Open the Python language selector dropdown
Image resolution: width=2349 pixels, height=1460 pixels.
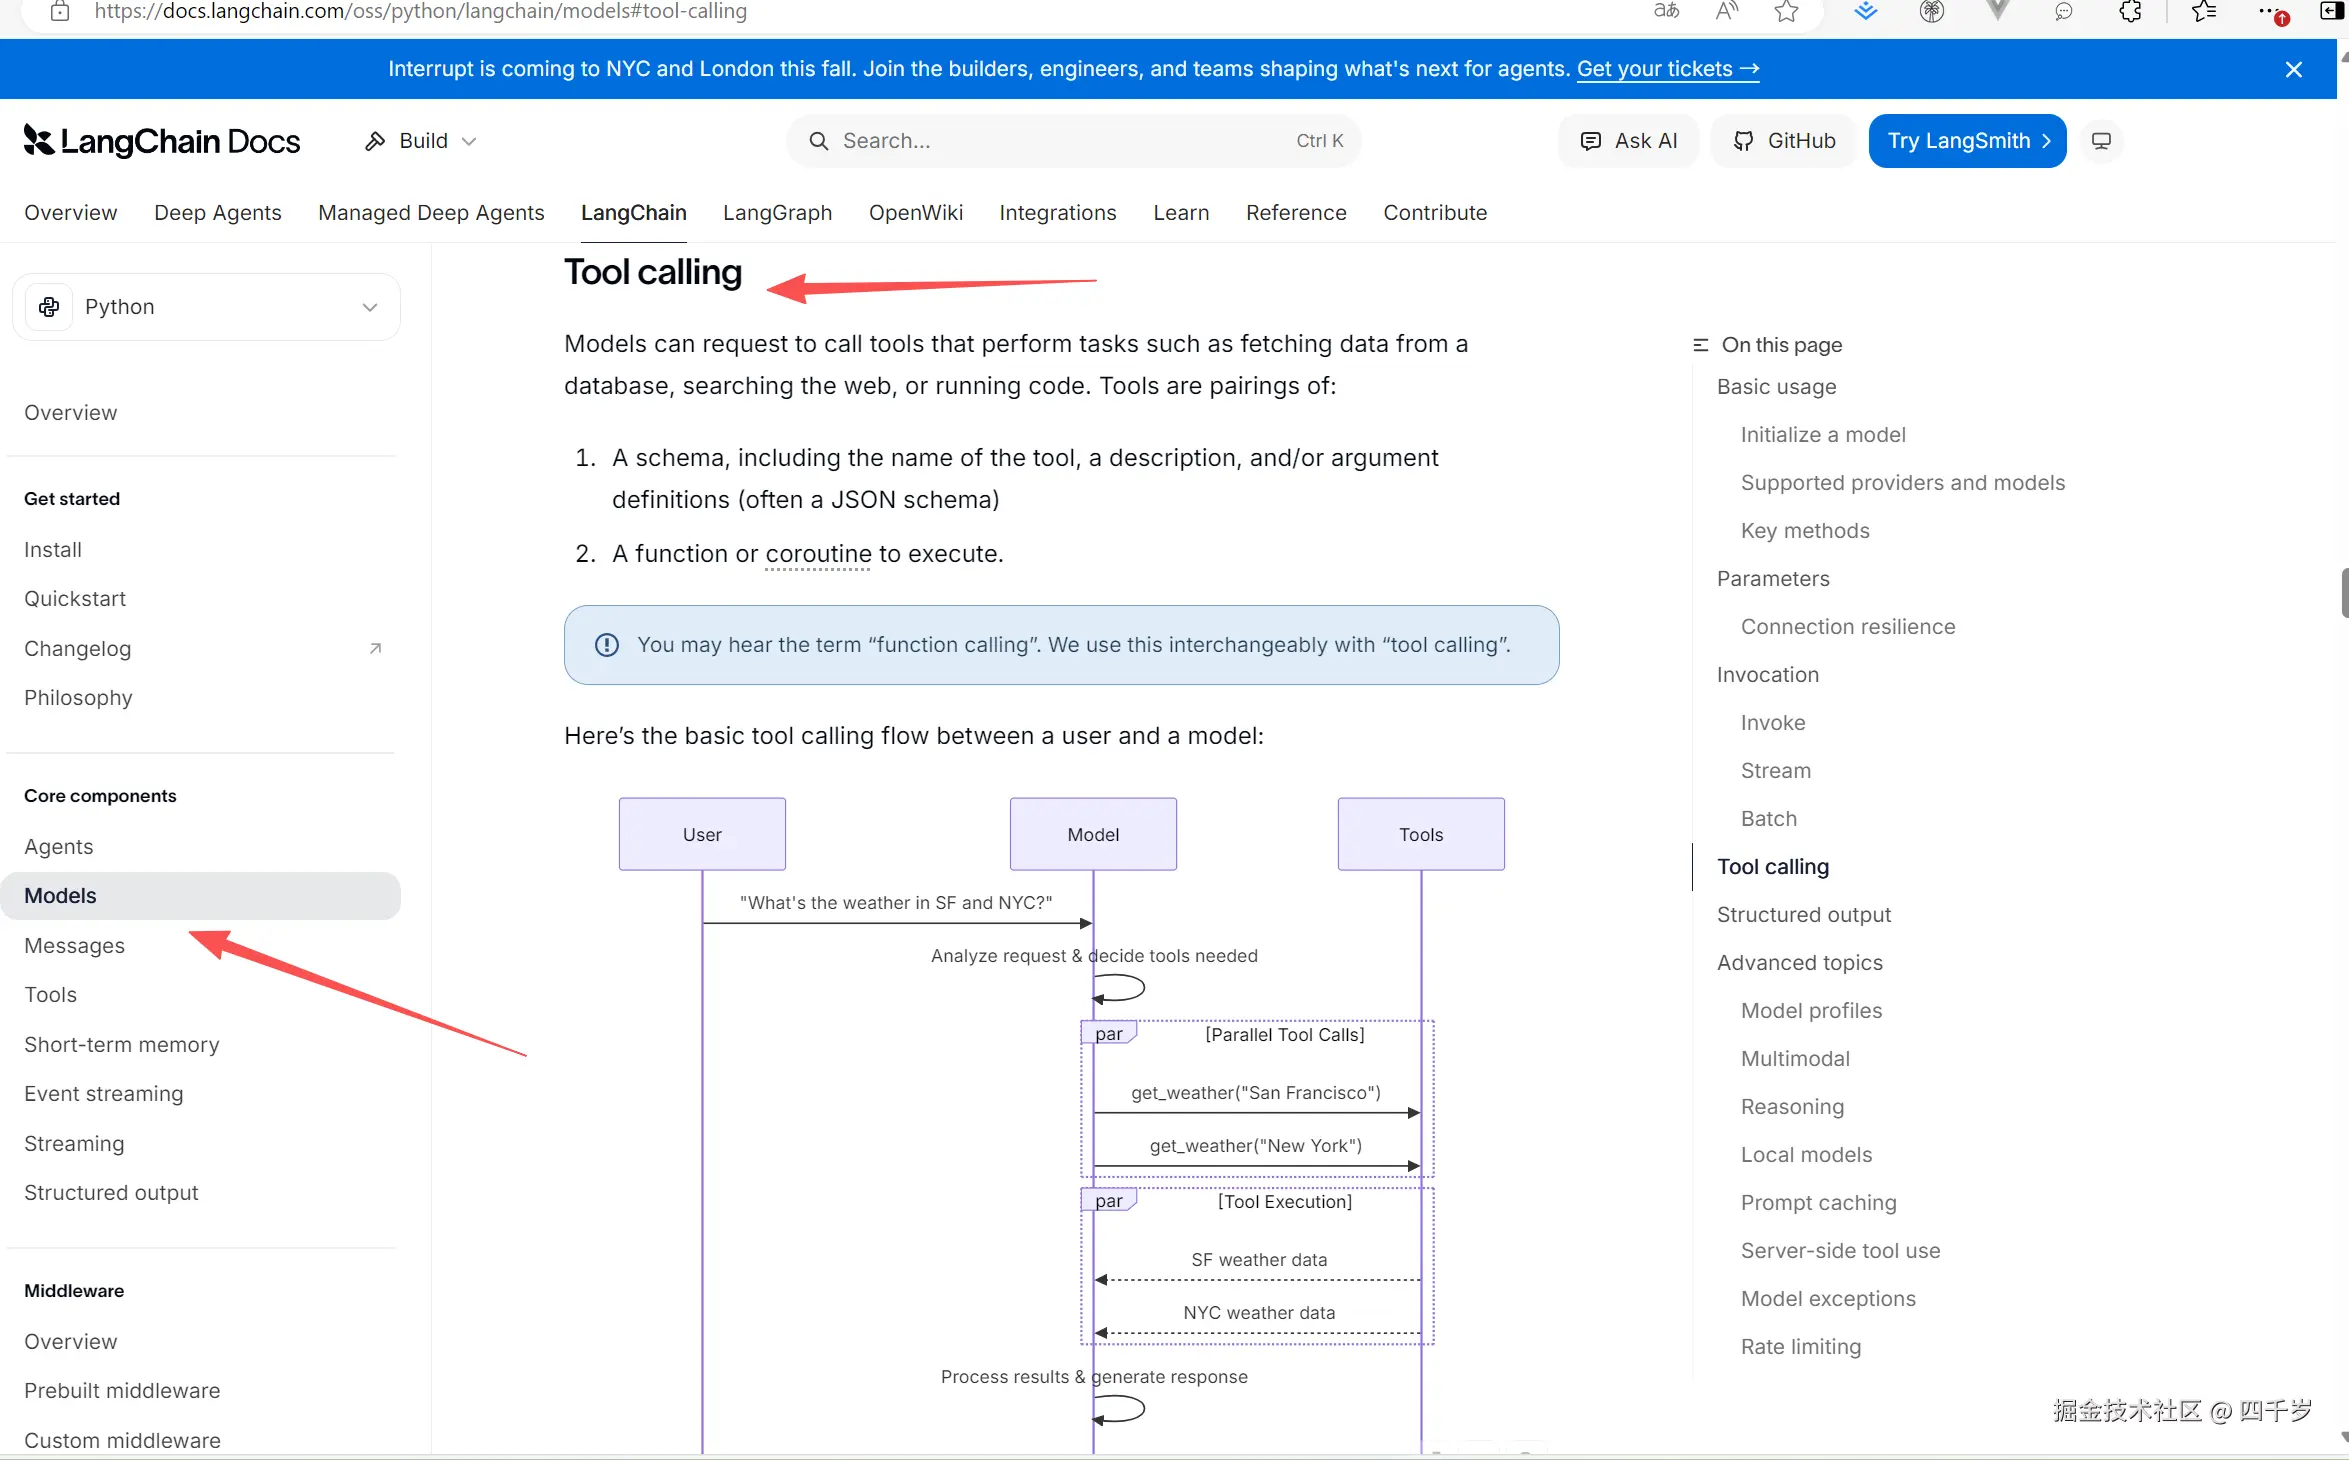[x=206, y=307]
